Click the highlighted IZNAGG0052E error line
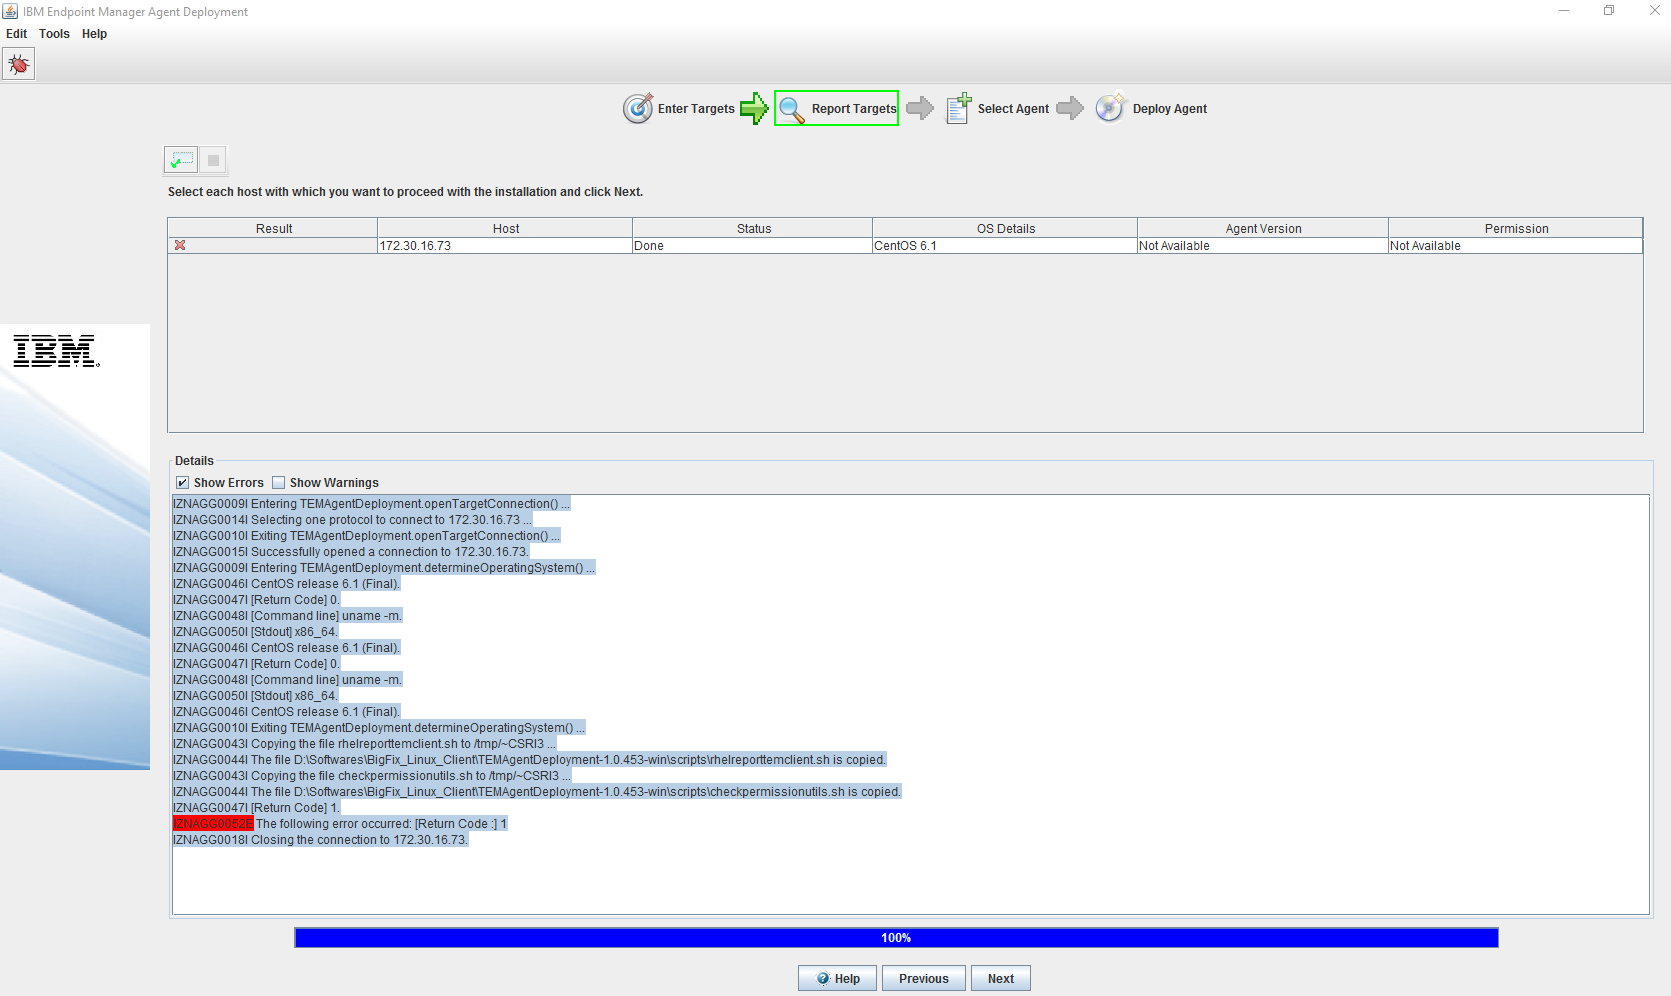 click(x=212, y=823)
